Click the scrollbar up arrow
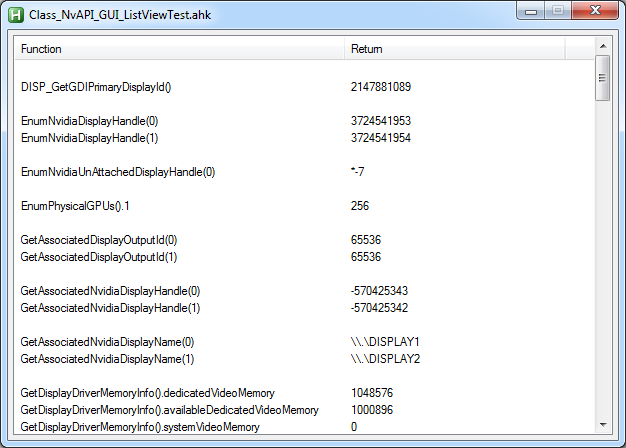The width and height of the screenshot is (626, 448). [x=603, y=46]
